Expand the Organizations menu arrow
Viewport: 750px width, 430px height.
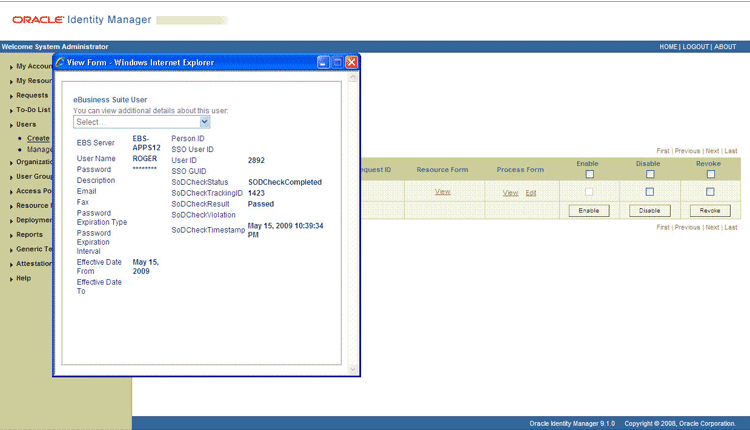click(11, 163)
